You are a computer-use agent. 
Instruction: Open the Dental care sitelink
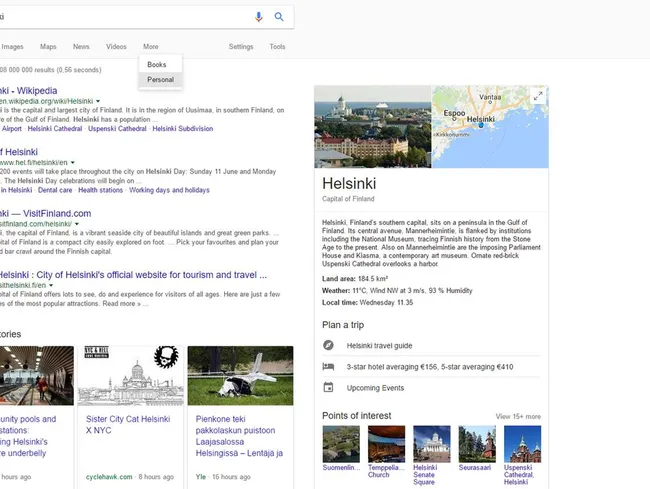[55, 190]
